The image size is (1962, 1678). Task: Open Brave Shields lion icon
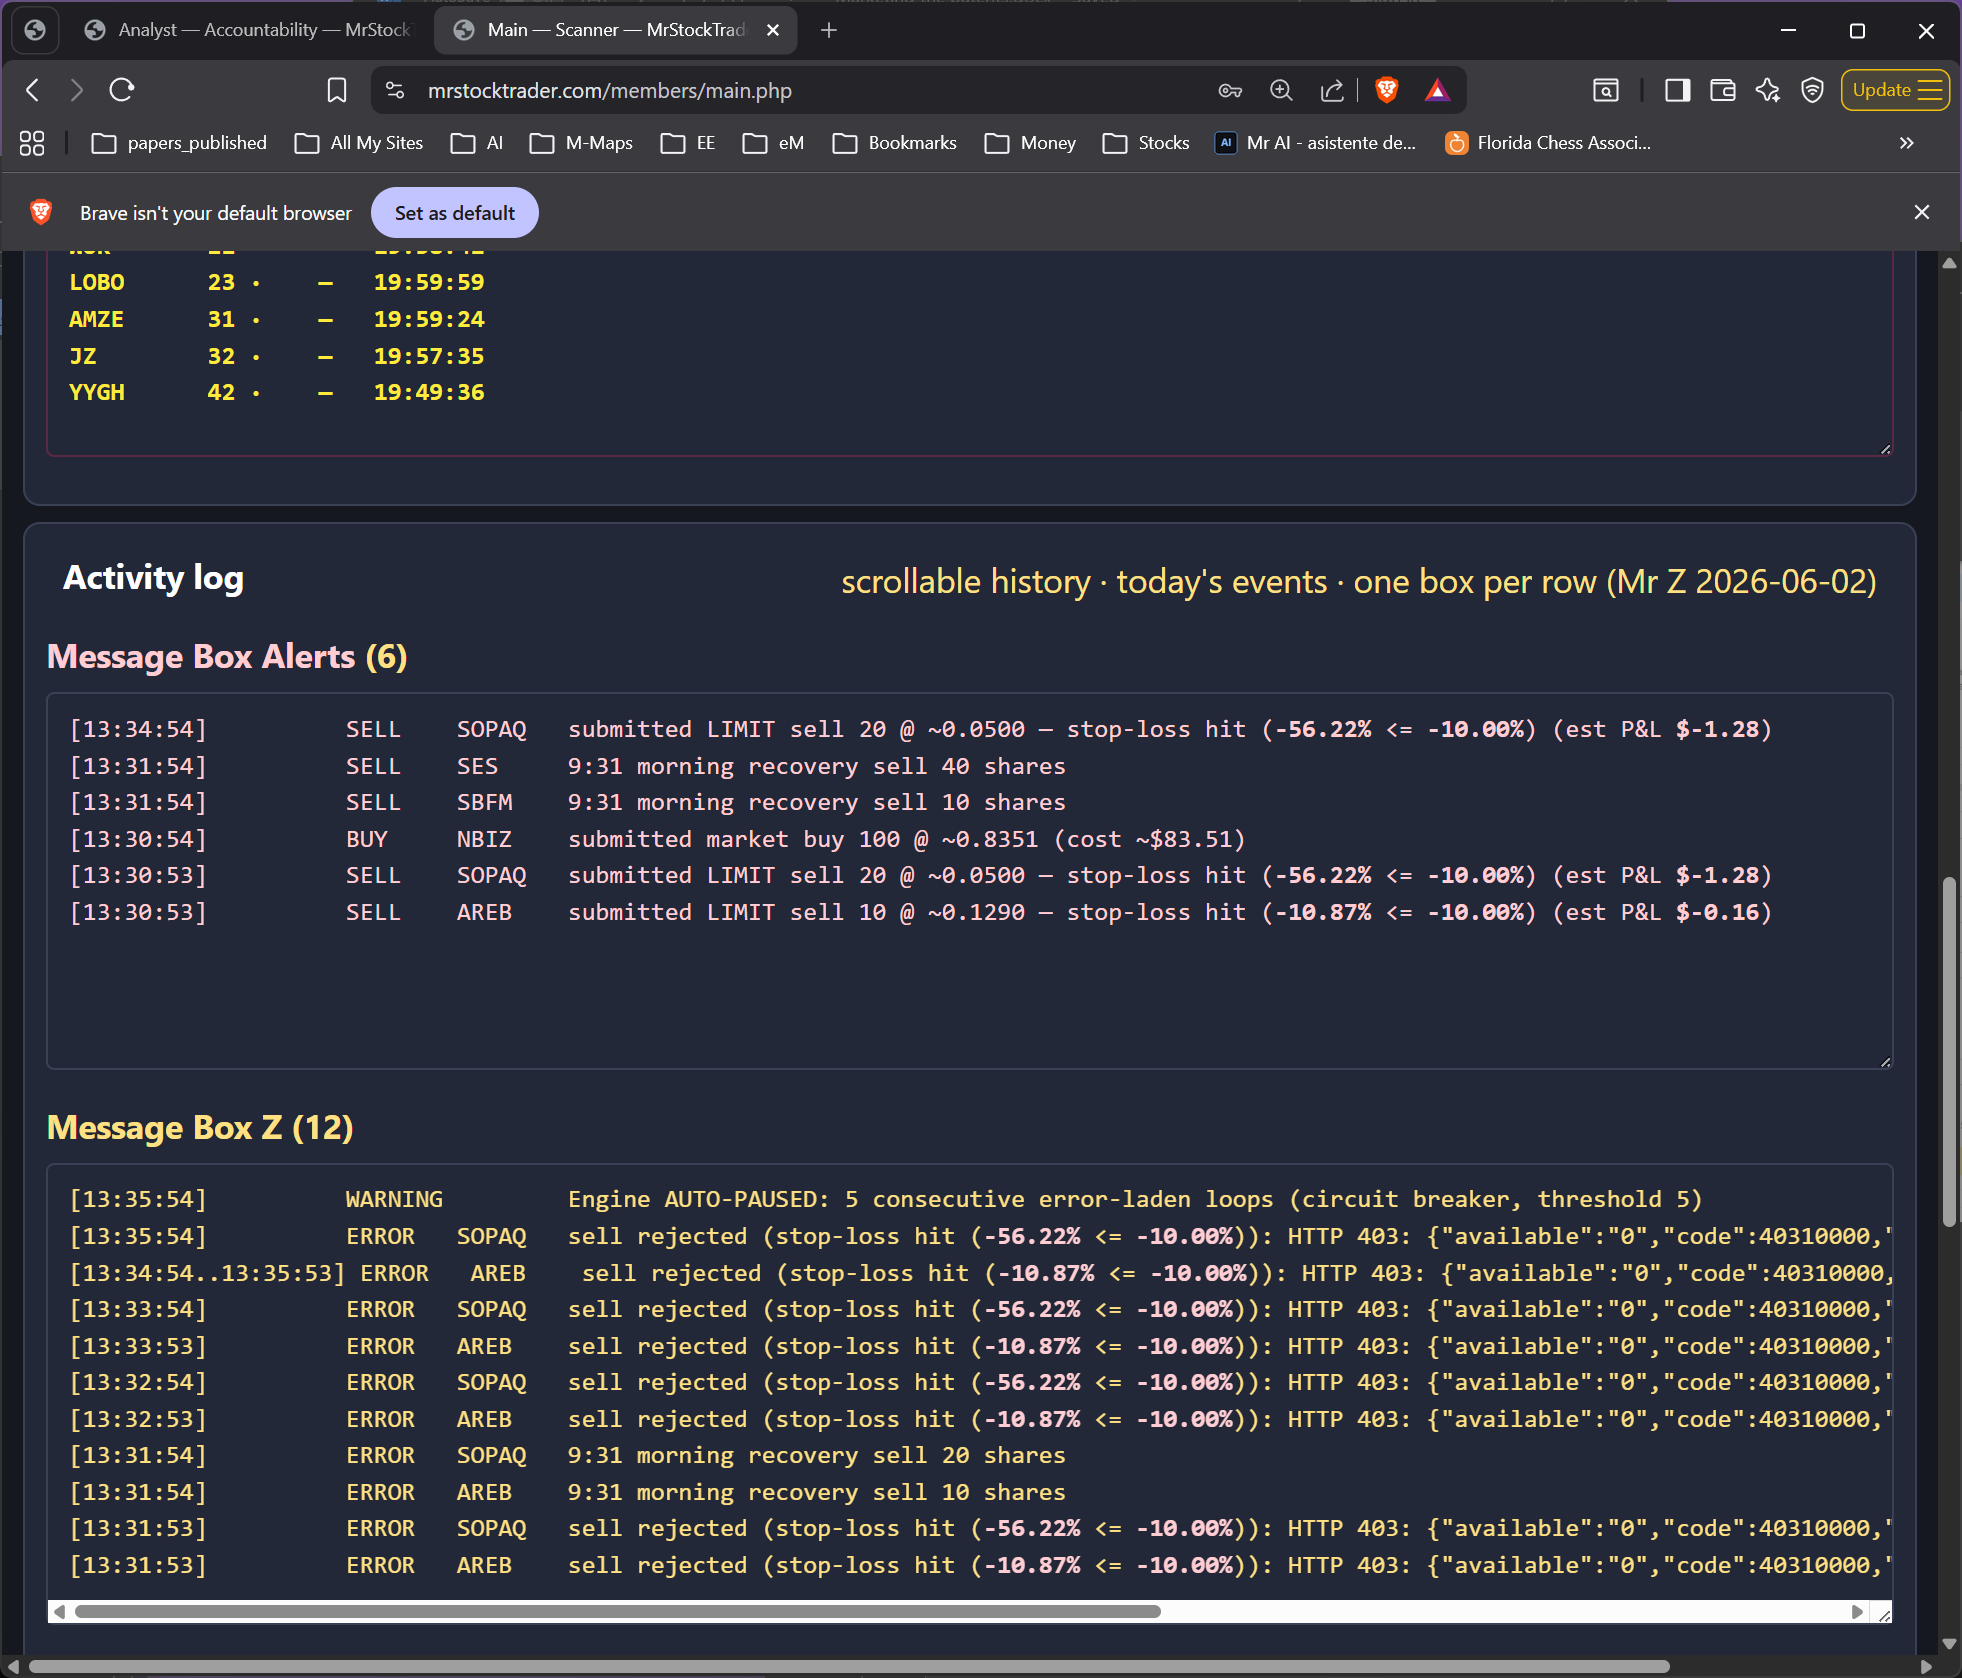click(x=1387, y=90)
